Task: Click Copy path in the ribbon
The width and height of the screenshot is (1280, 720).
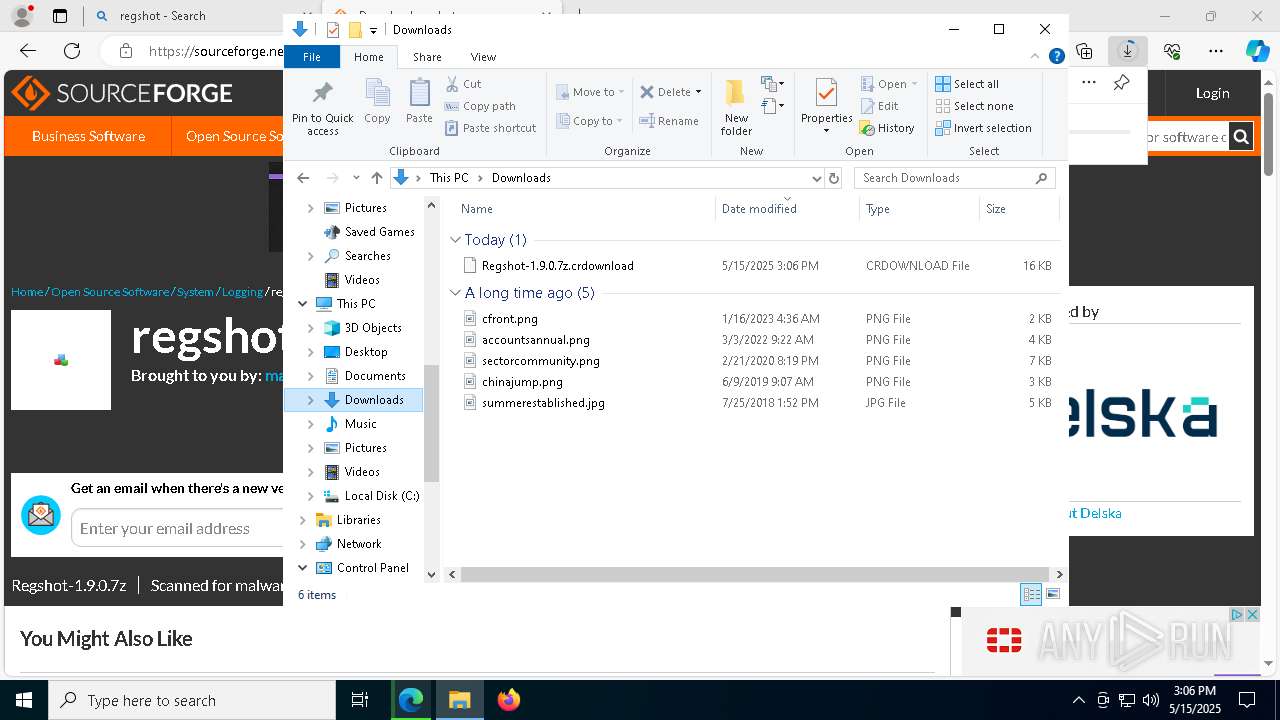Action: tap(480, 106)
